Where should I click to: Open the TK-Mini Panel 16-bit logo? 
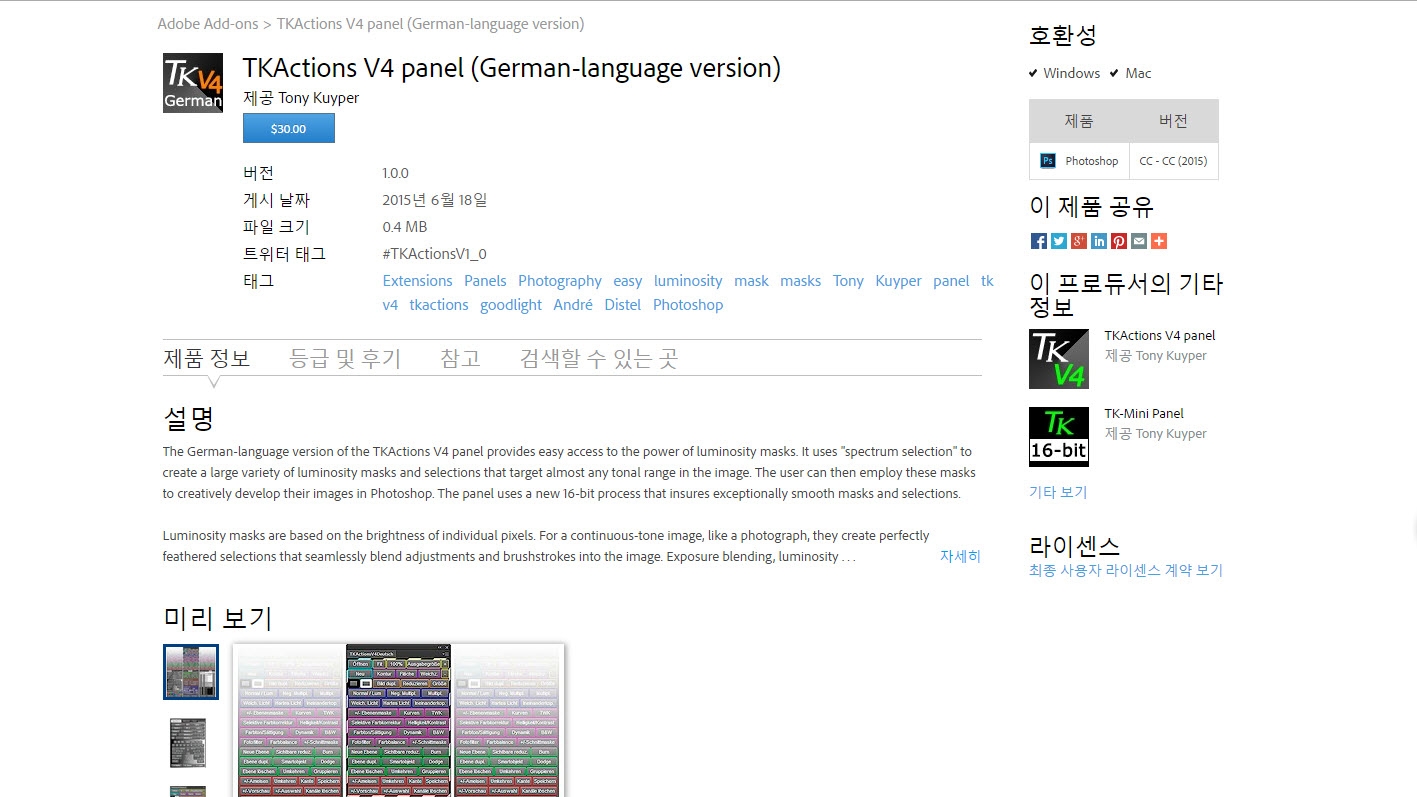[x=1059, y=437]
